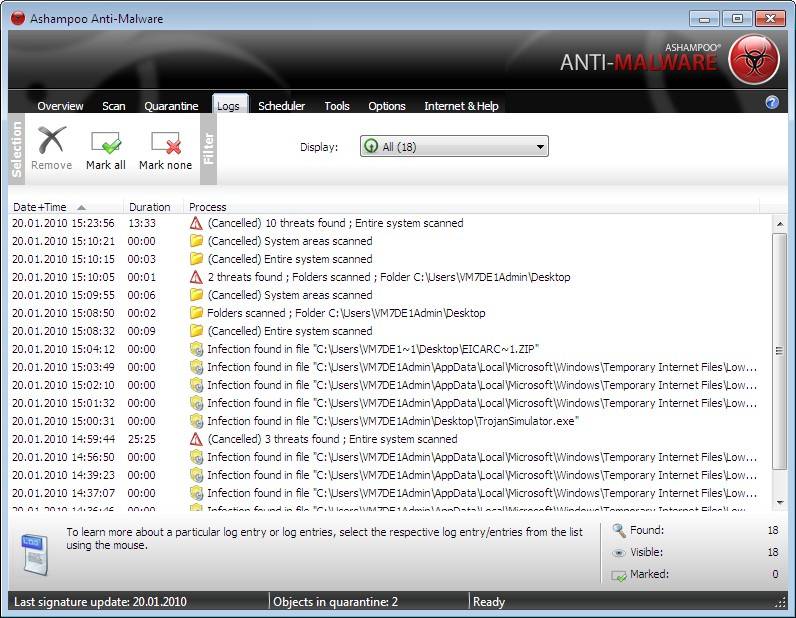Viewport: 796px width, 618px height.
Task: Click the red biohazard Anti-Malware logo
Action: [x=754, y=59]
